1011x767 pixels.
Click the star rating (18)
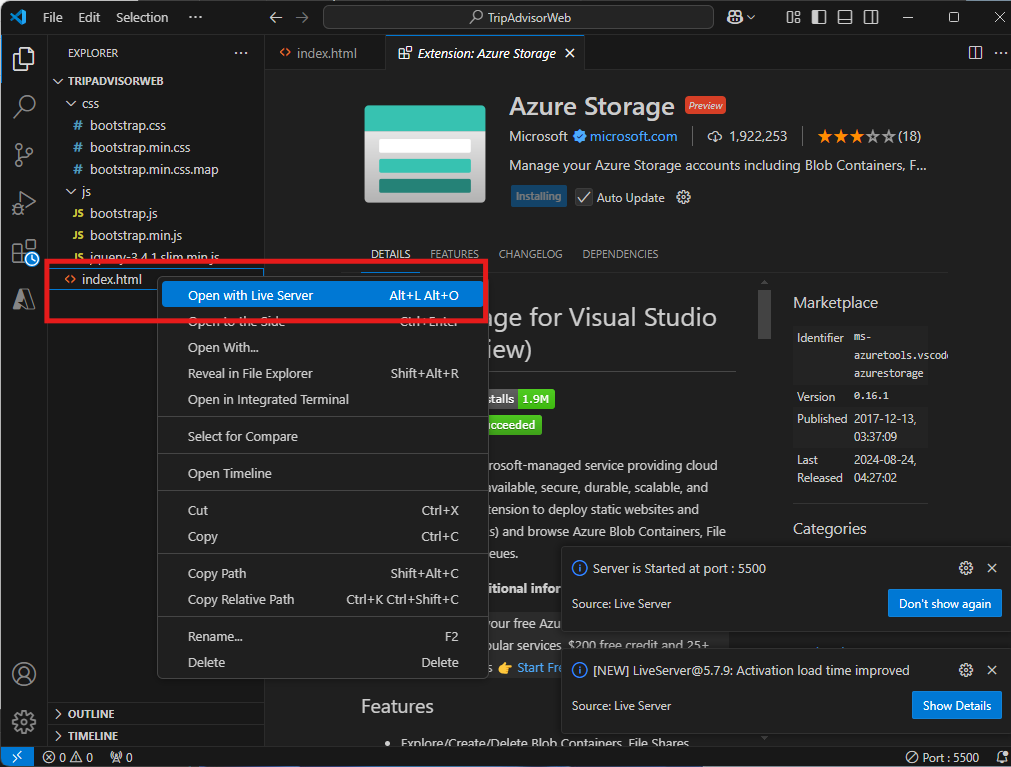point(869,137)
